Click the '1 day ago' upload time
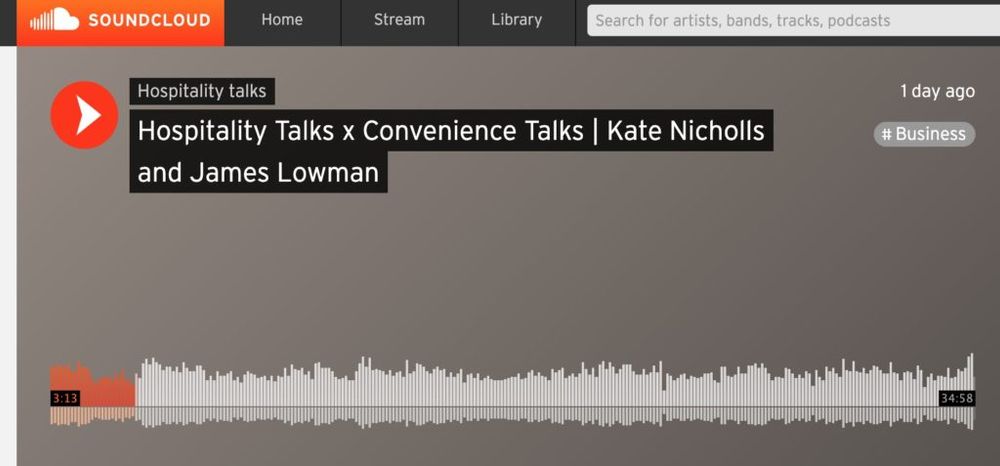 click(x=937, y=91)
